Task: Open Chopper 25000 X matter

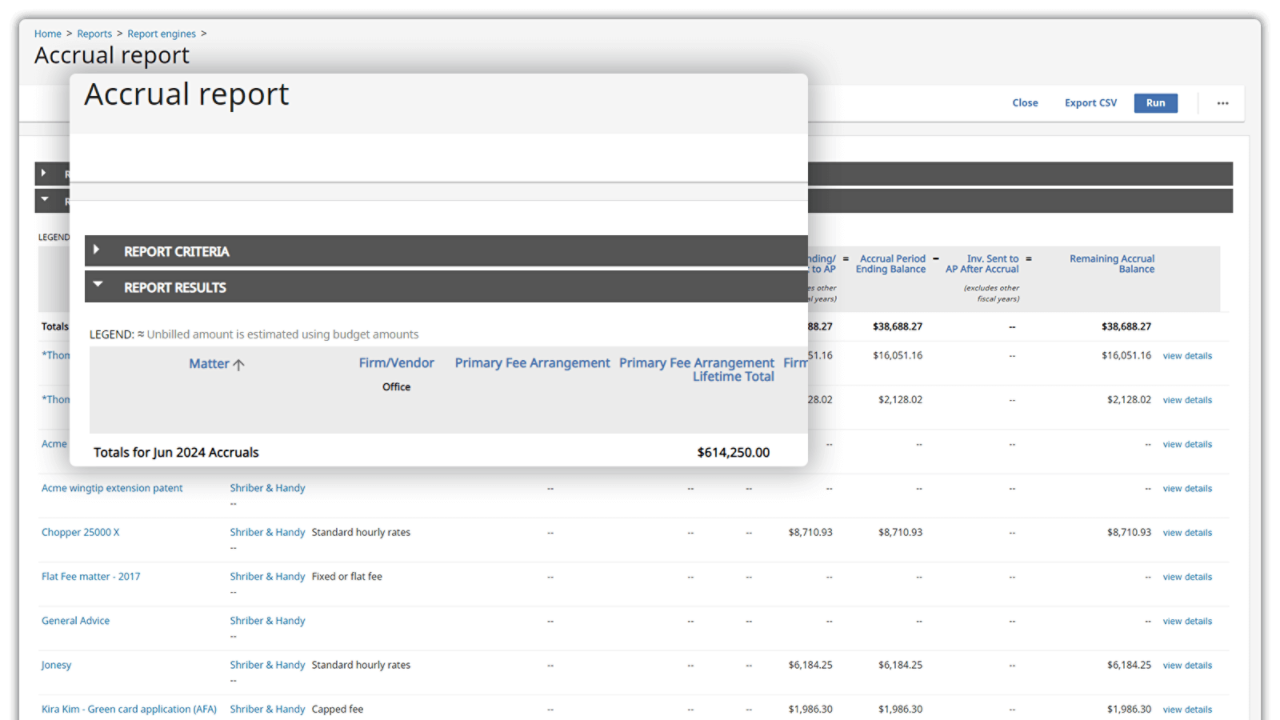Action: pos(80,532)
